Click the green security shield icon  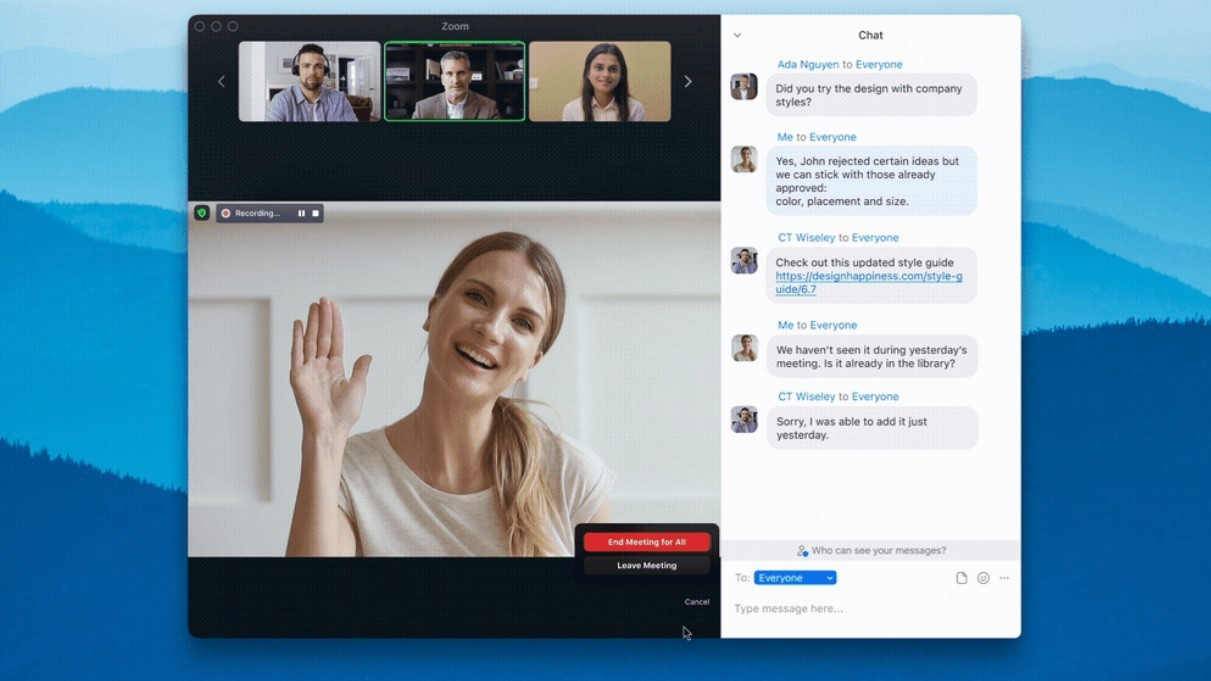pos(202,212)
